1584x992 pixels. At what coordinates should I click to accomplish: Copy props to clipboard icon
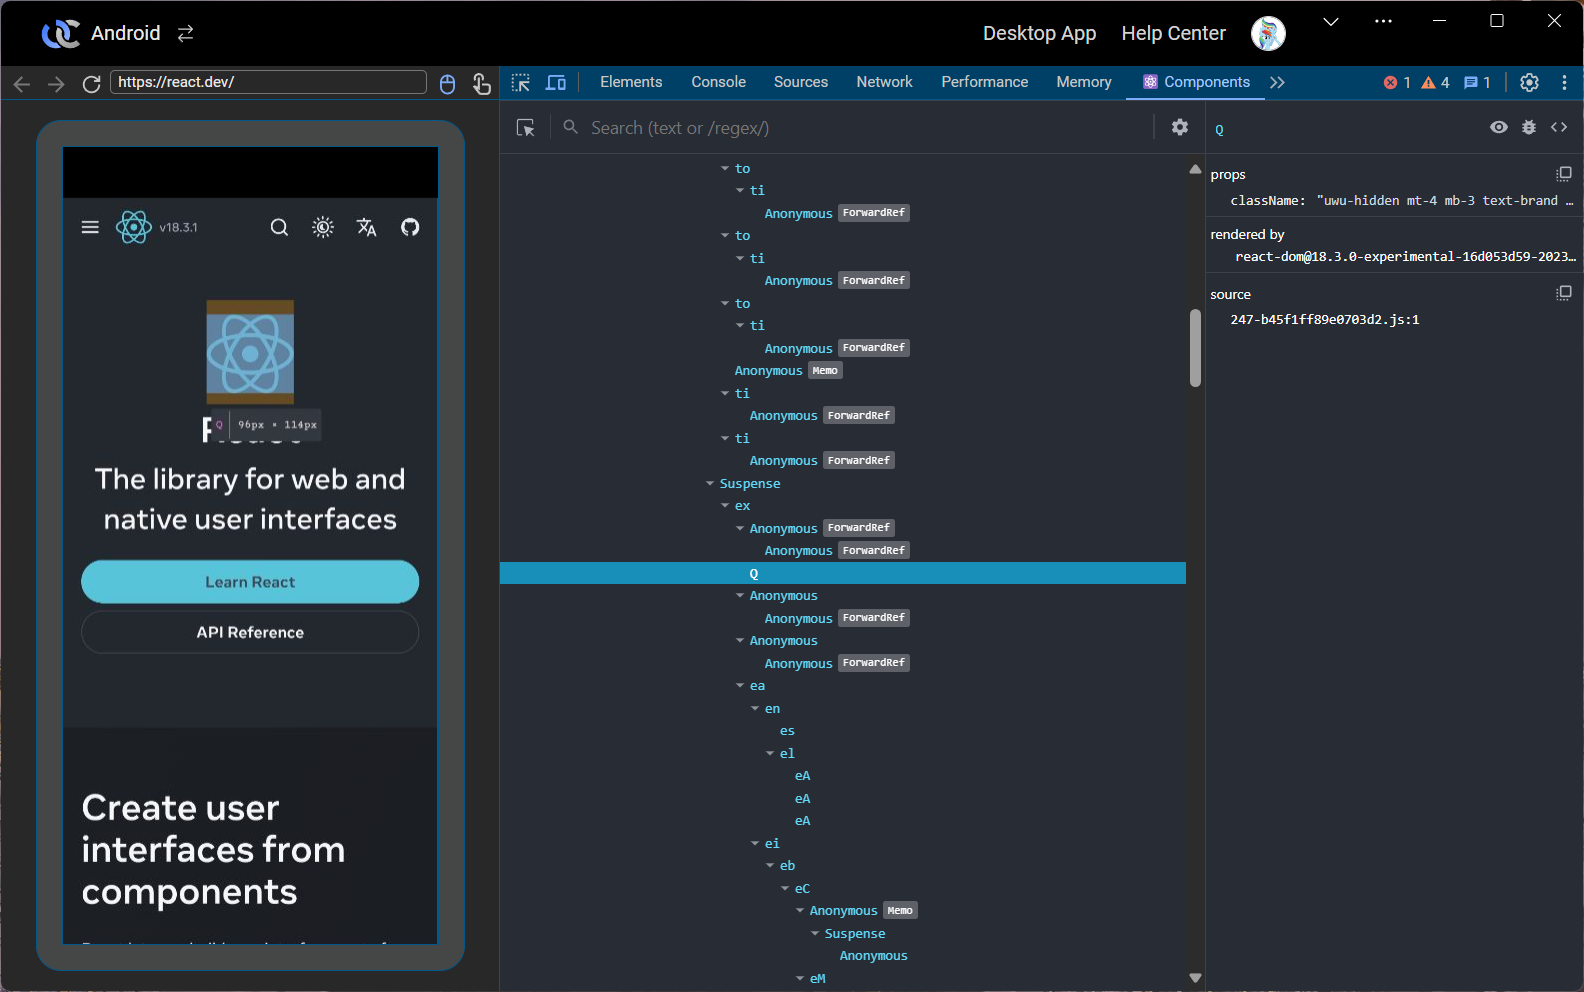1564,173
